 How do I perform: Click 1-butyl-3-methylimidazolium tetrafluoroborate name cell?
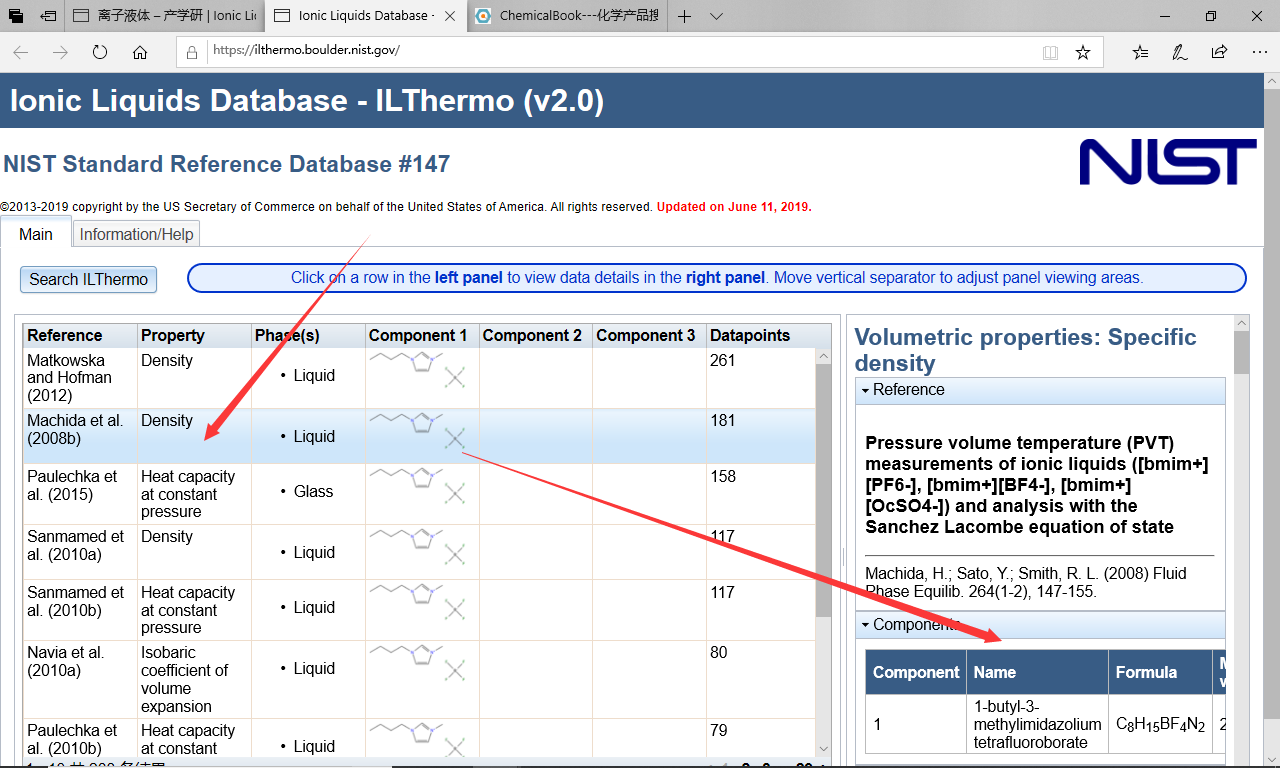click(1038, 724)
